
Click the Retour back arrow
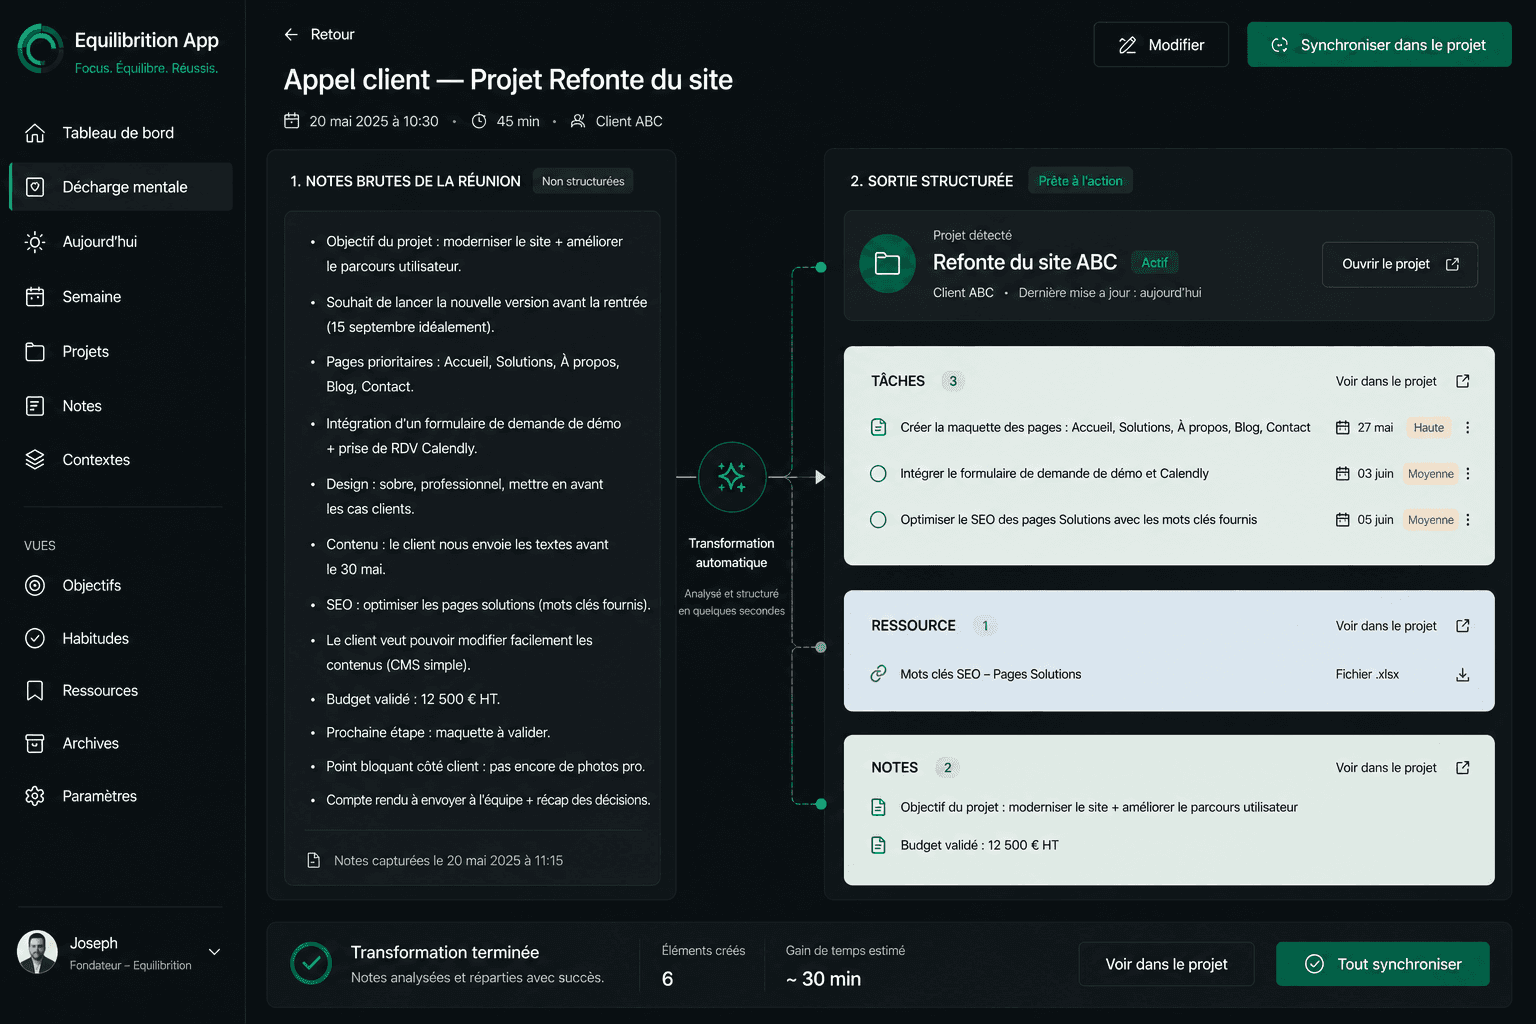point(291,34)
